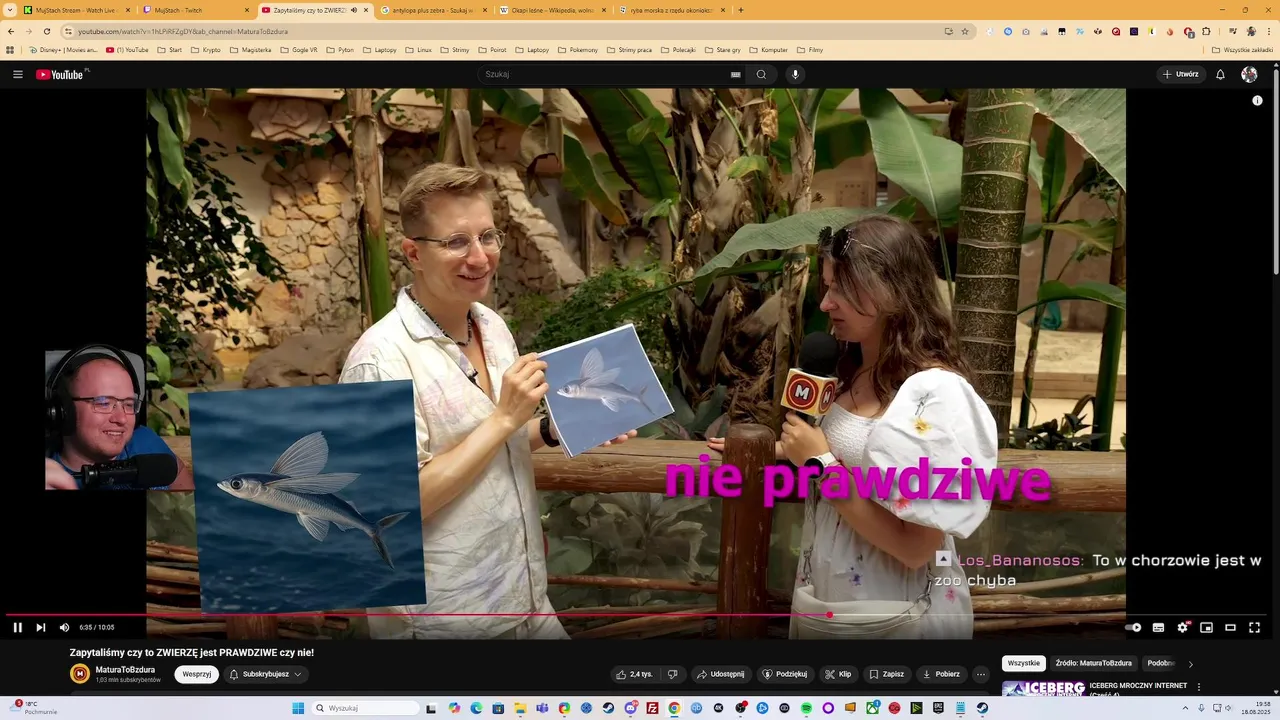The image size is (1280, 720).
Task: Start voice search with the microphone
Action: point(795,74)
